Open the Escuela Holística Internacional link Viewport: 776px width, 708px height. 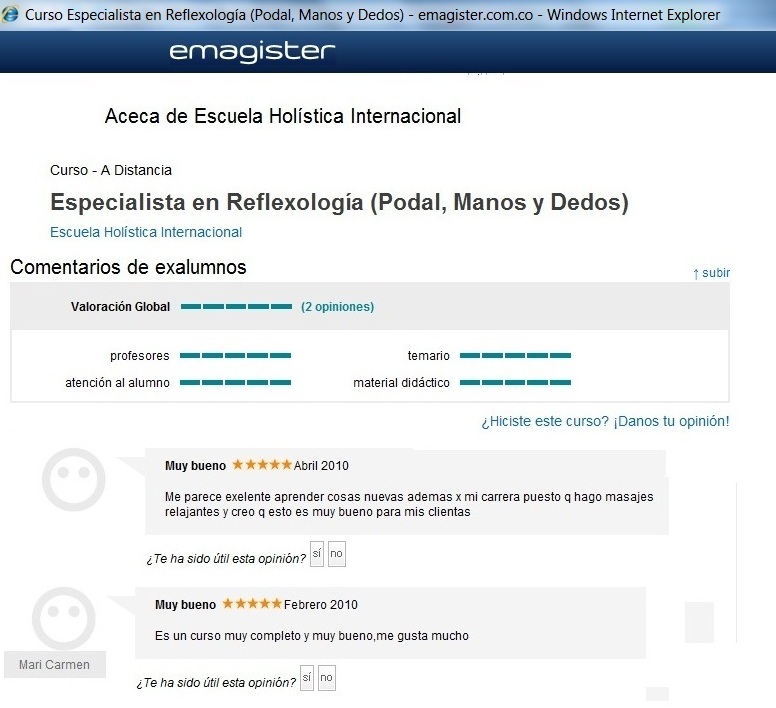coord(146,232)
